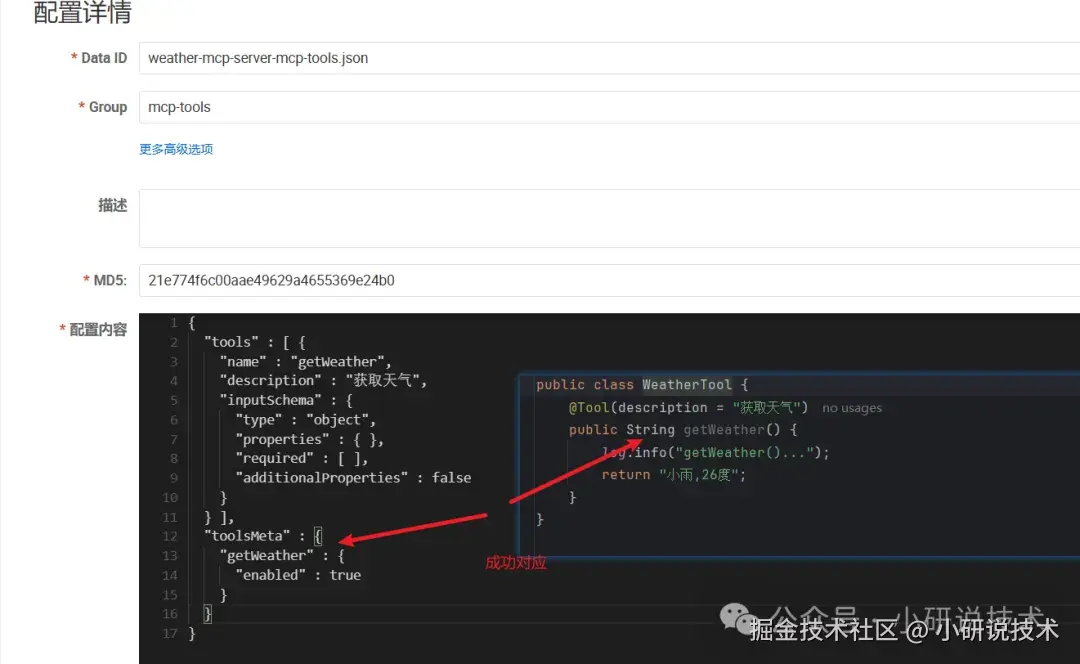
Task: Click the "type" : "object" line
Action: tap(305, 419)
